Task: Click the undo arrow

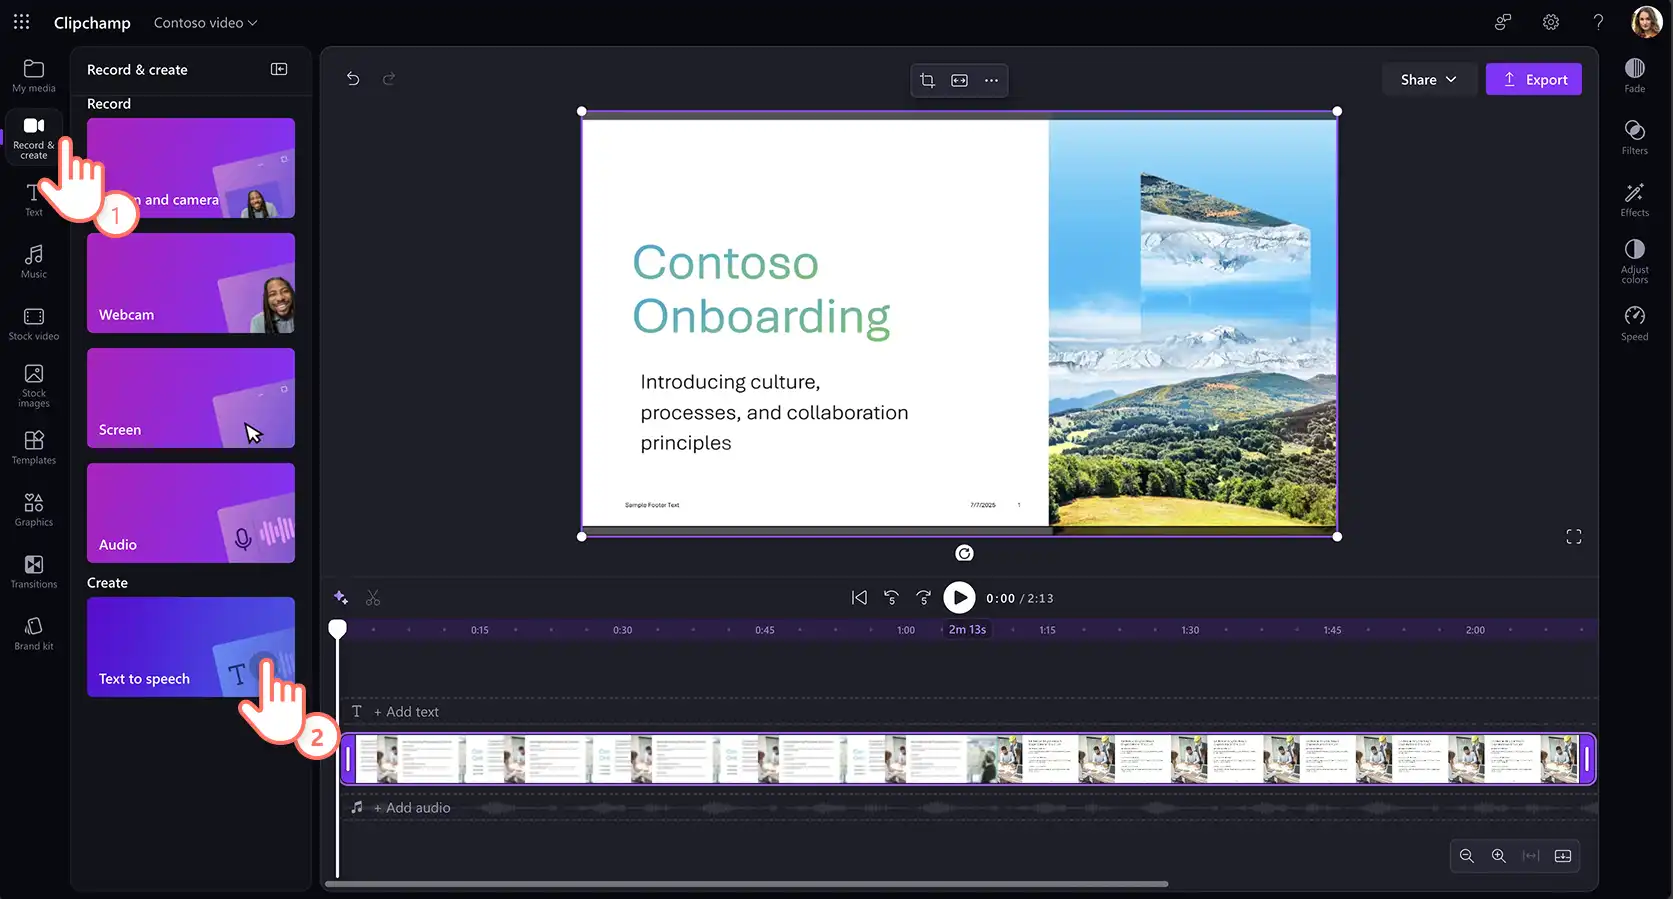Action: pyautogui.click(x=353, y=78)
